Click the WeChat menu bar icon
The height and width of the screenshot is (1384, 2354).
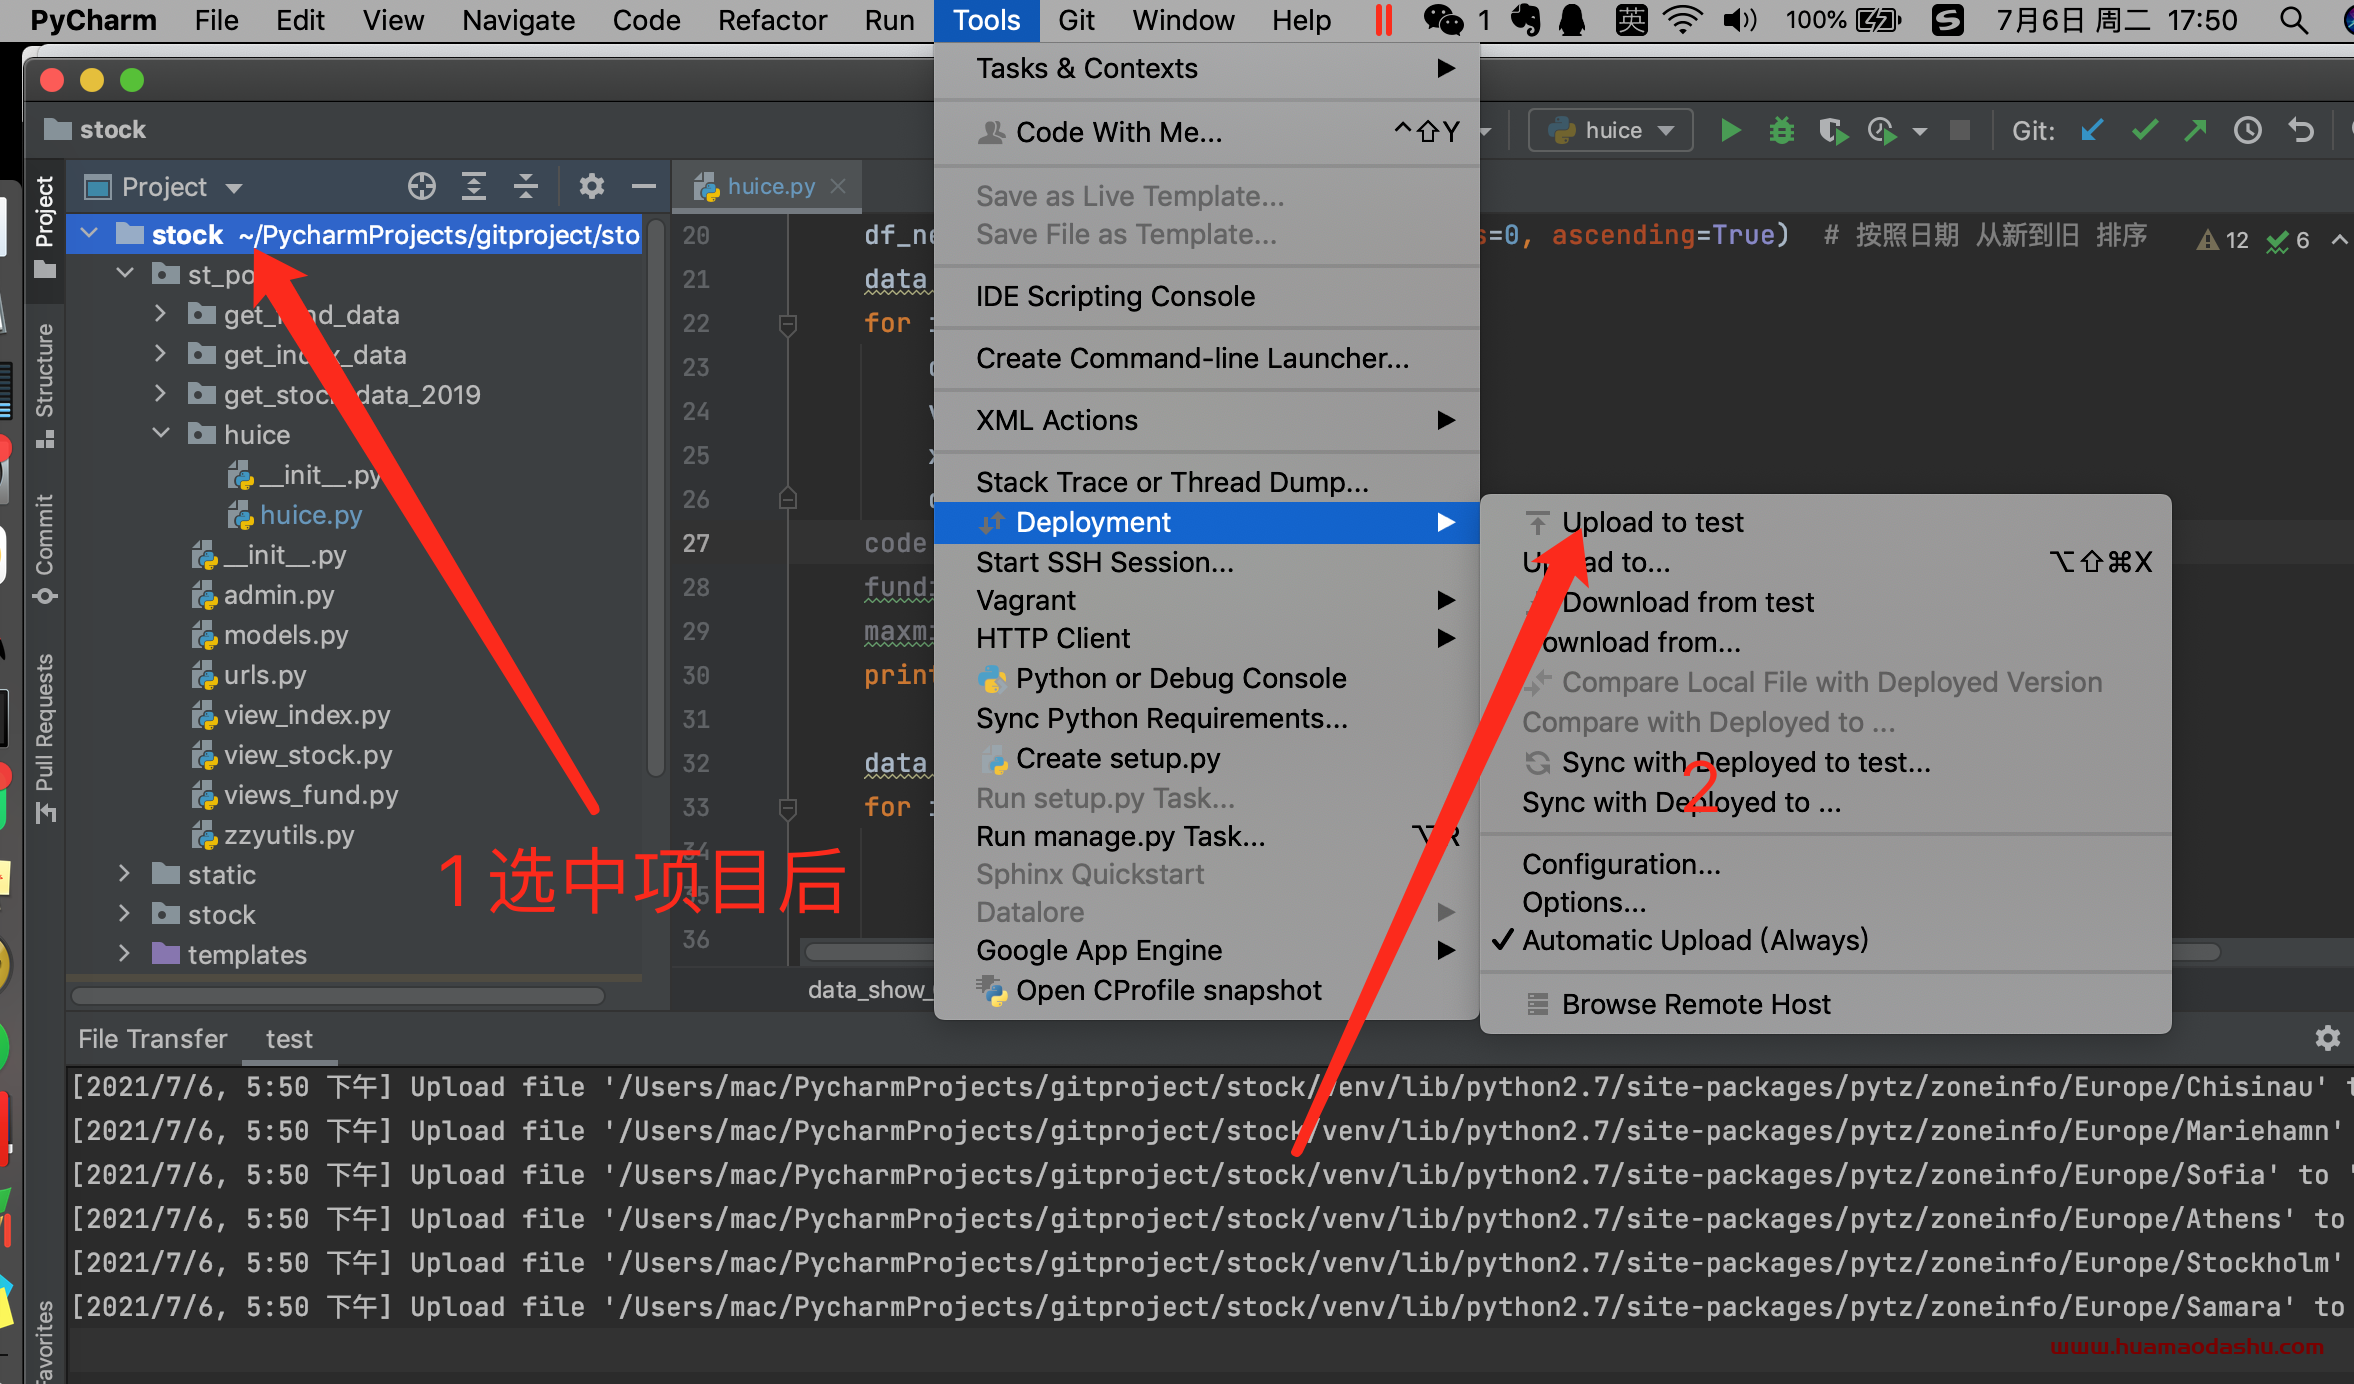coord(1443,20)
